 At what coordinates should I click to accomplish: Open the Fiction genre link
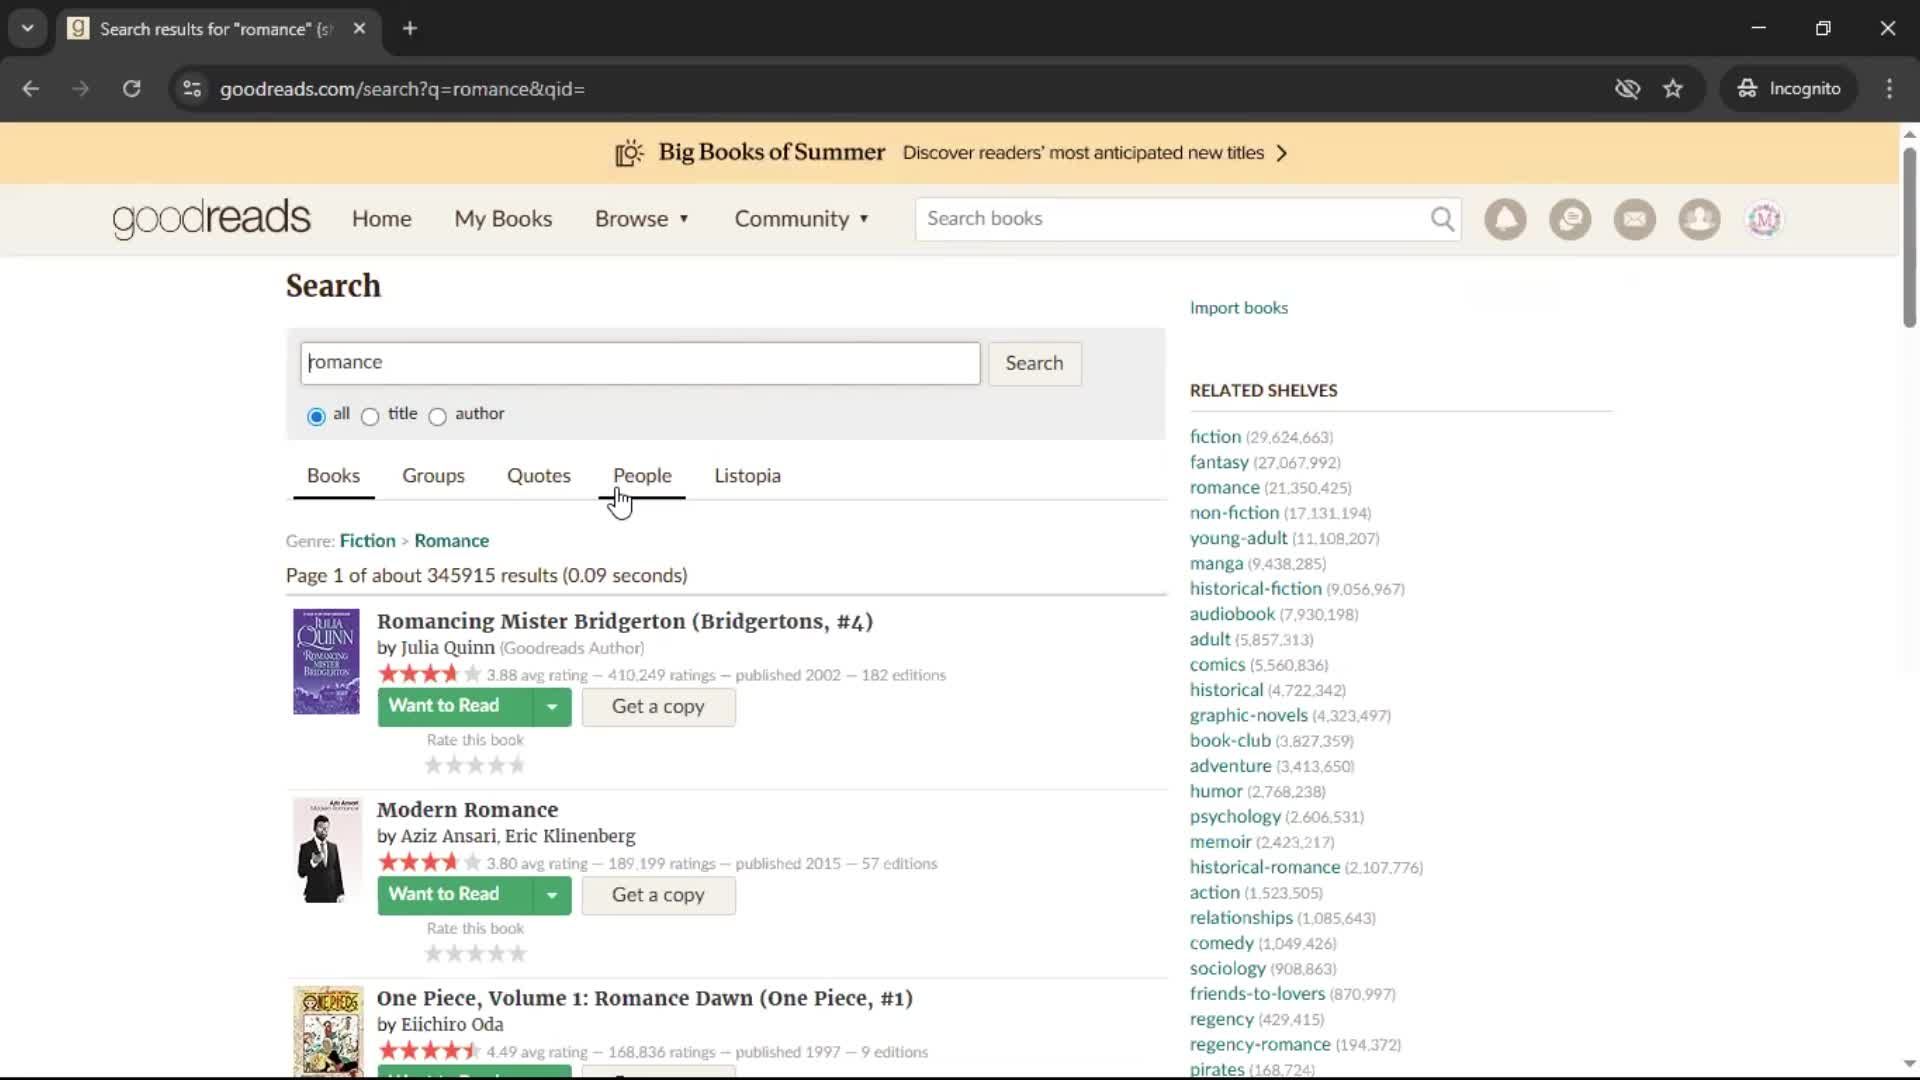(367, 541)
